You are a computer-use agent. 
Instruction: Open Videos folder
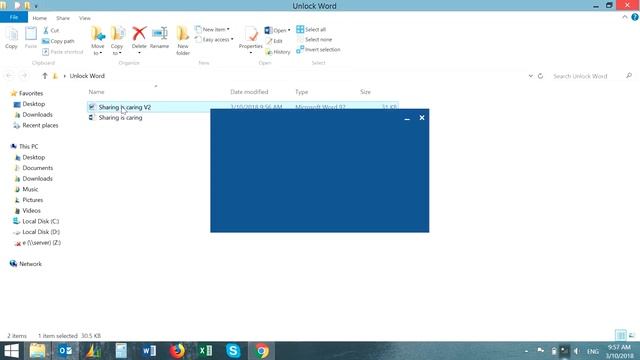pyautogui.click(x=31, y=211)
